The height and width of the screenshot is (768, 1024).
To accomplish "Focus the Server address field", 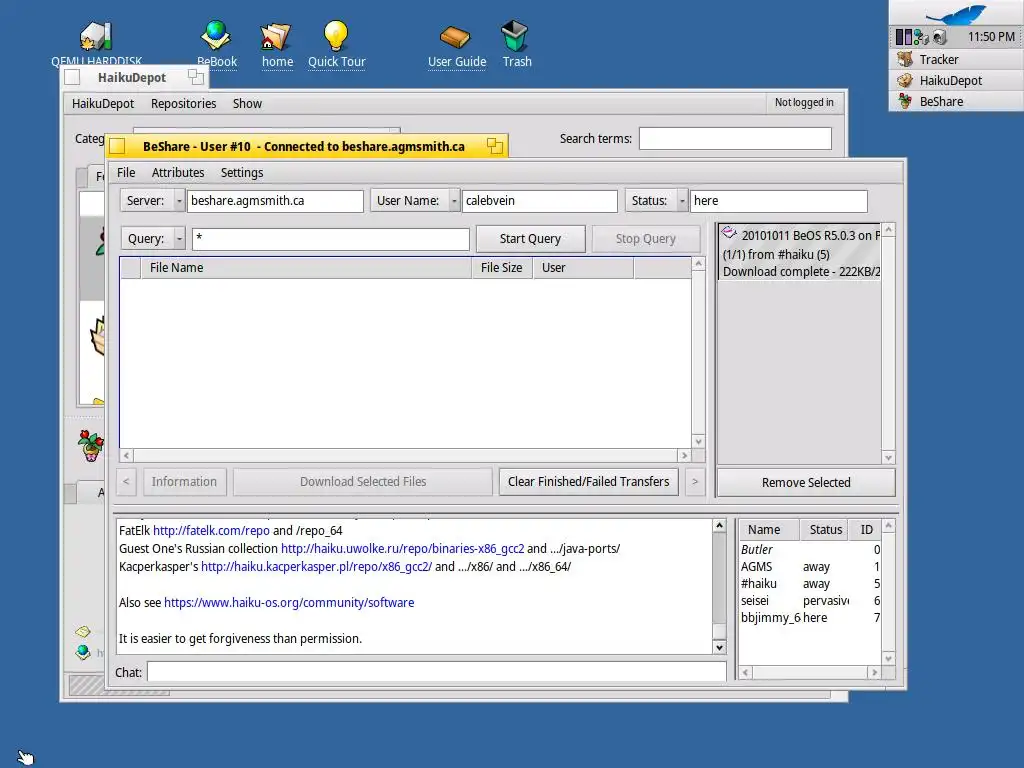I will (x=275, y=200).
